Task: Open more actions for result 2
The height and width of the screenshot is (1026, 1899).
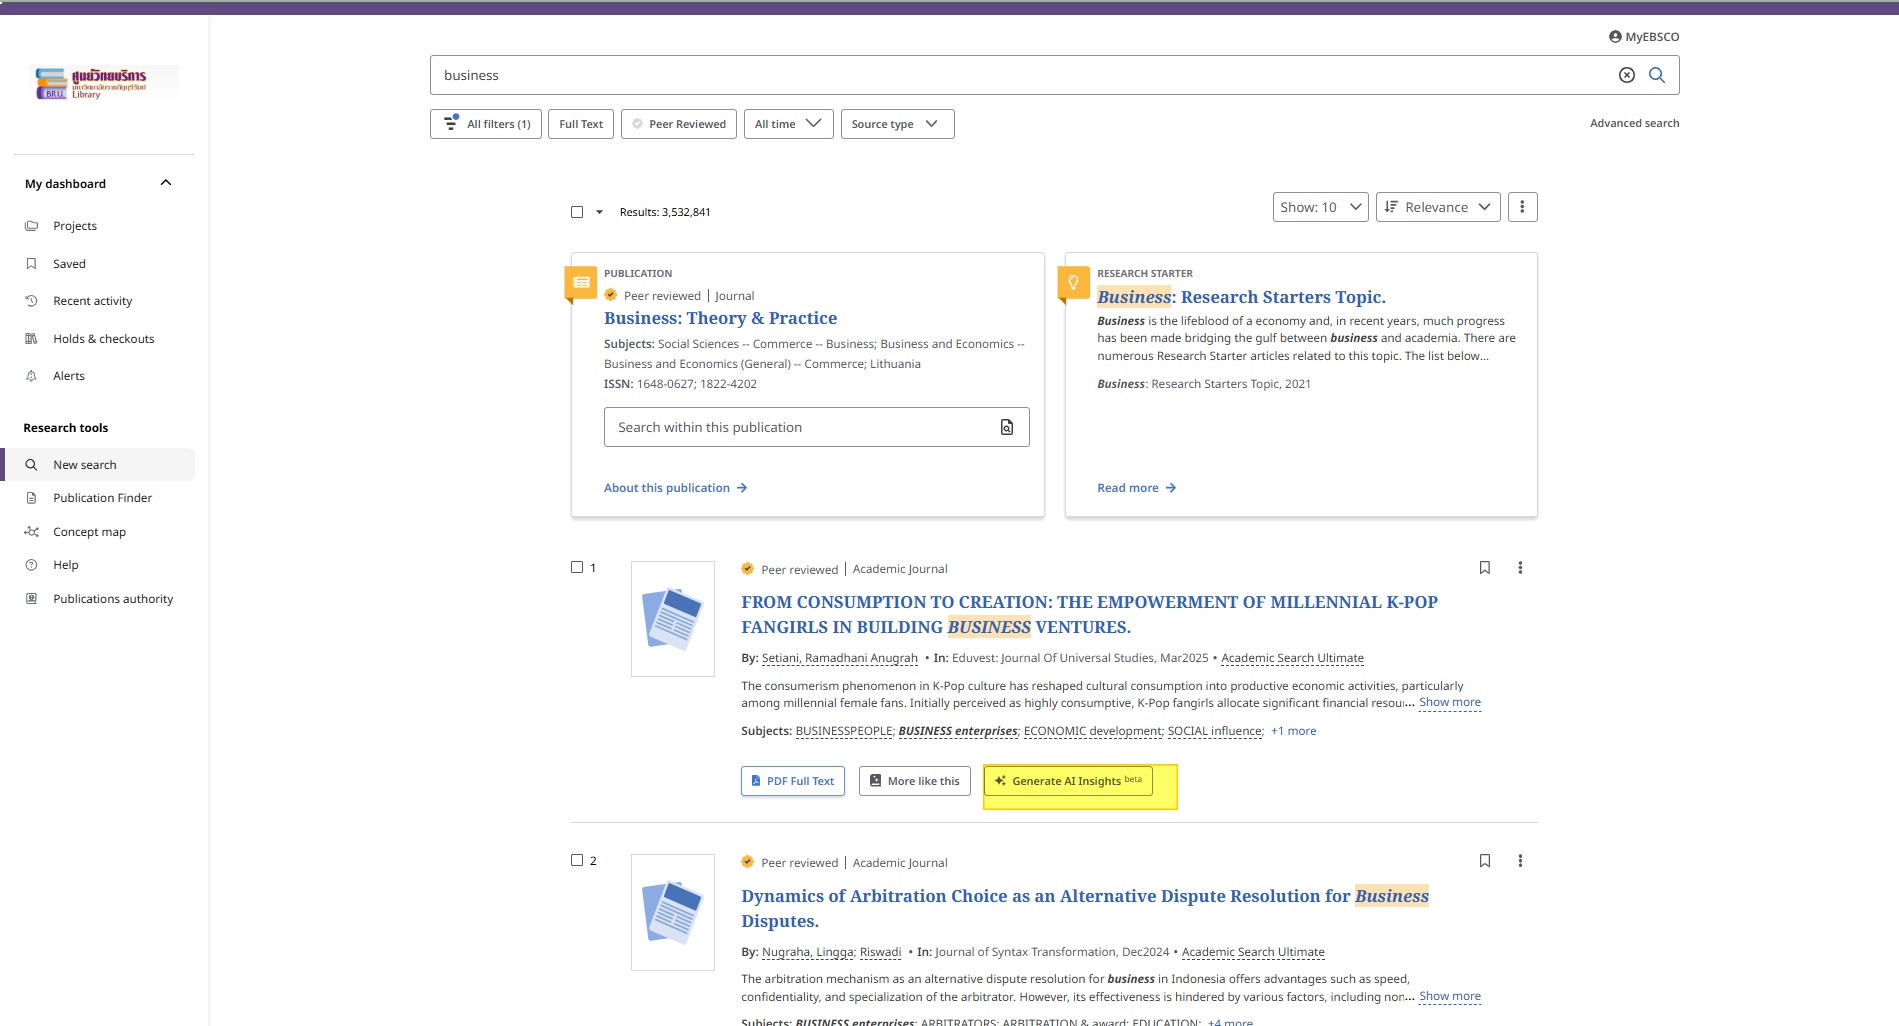Action: click(x=1520, y=861)
